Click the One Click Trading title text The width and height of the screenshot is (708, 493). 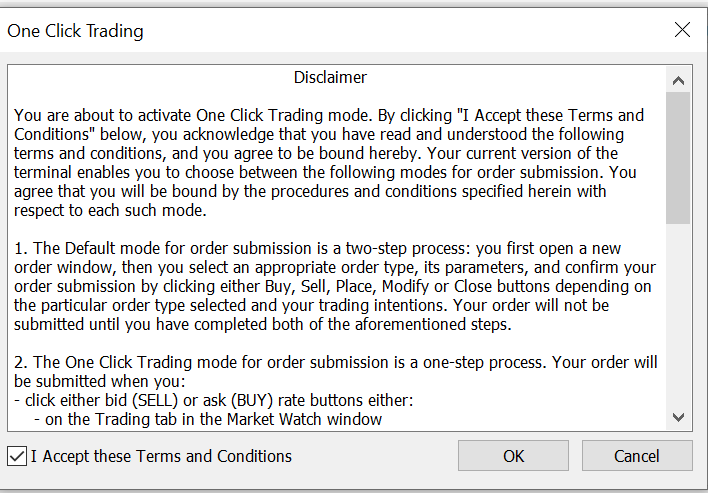pos(76,31)
